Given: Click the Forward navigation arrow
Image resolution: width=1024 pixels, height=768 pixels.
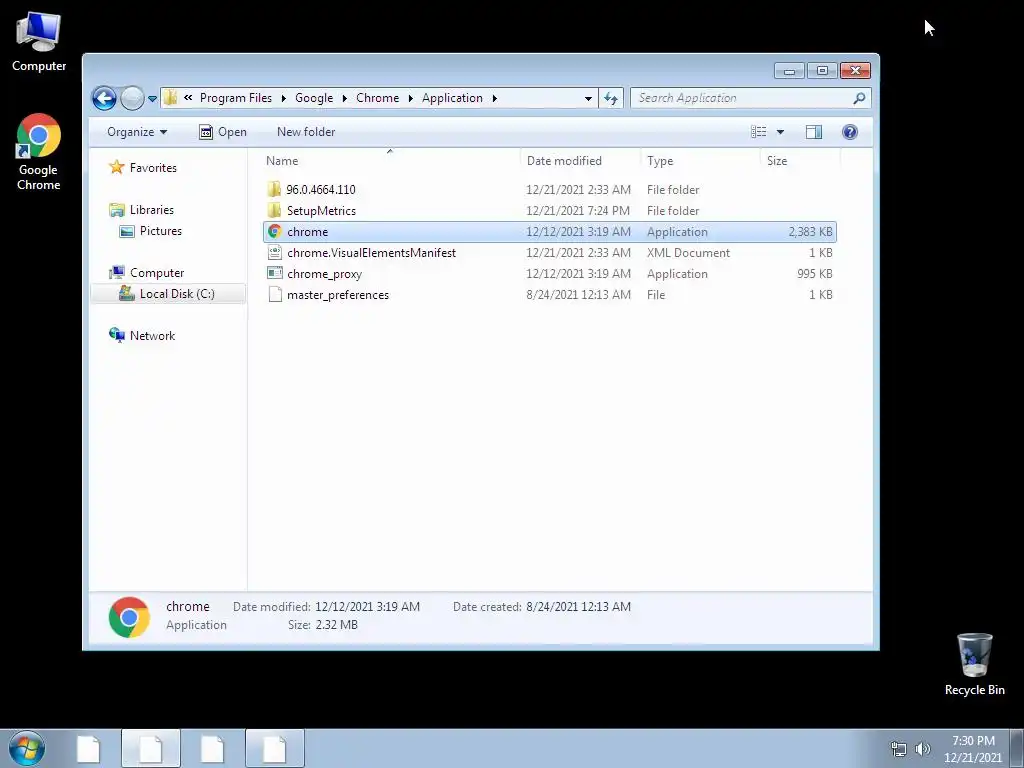Looking at the screenshot, I should [132, 98].
